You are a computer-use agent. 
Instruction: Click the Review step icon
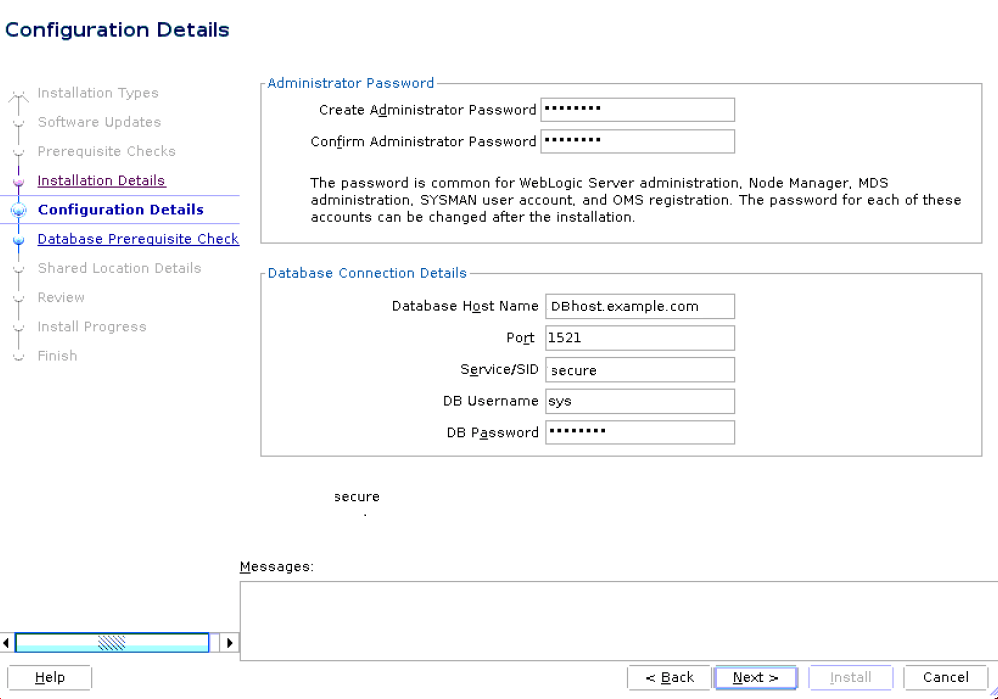click(x=20, y=297)
